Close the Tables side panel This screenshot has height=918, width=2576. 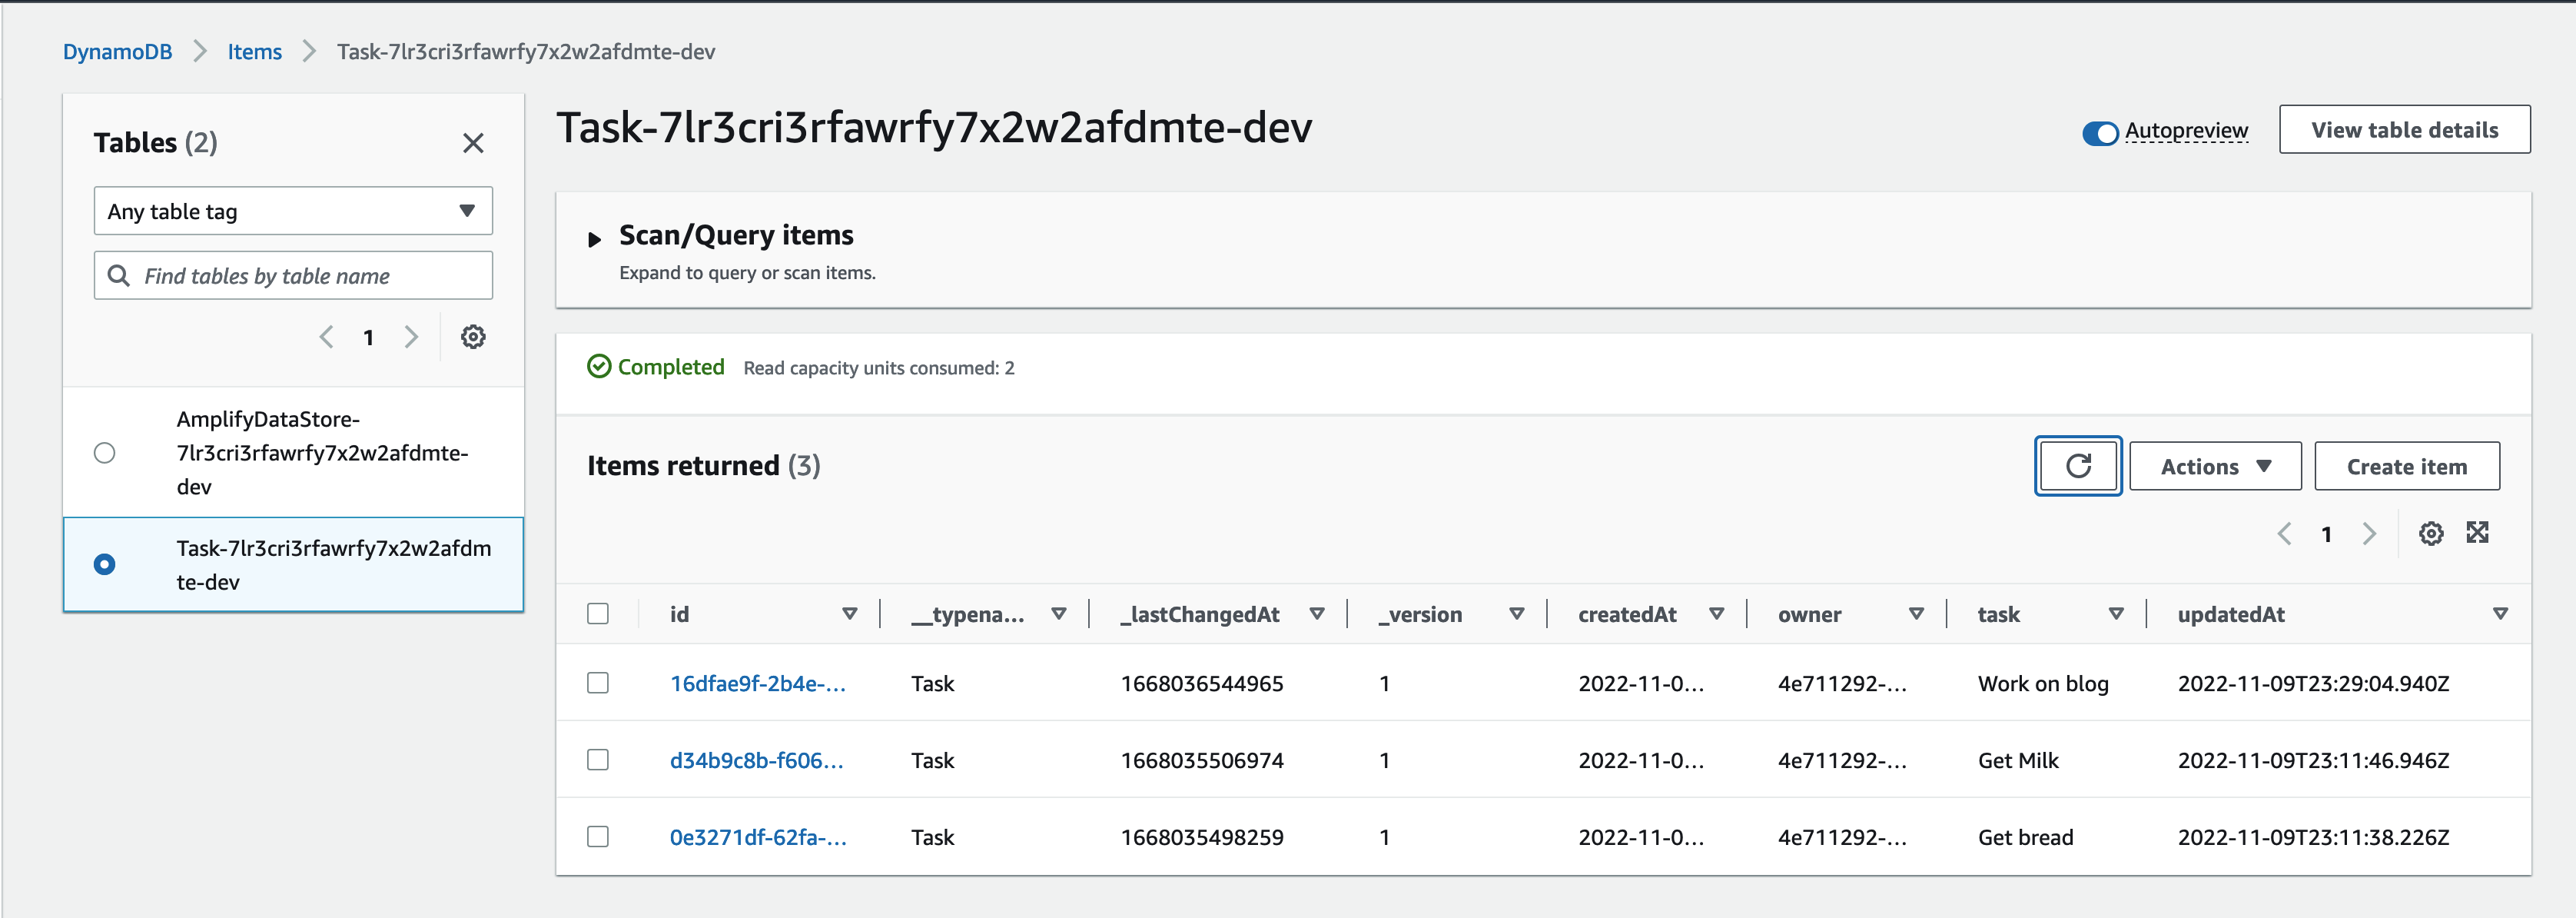click(473, 143)
